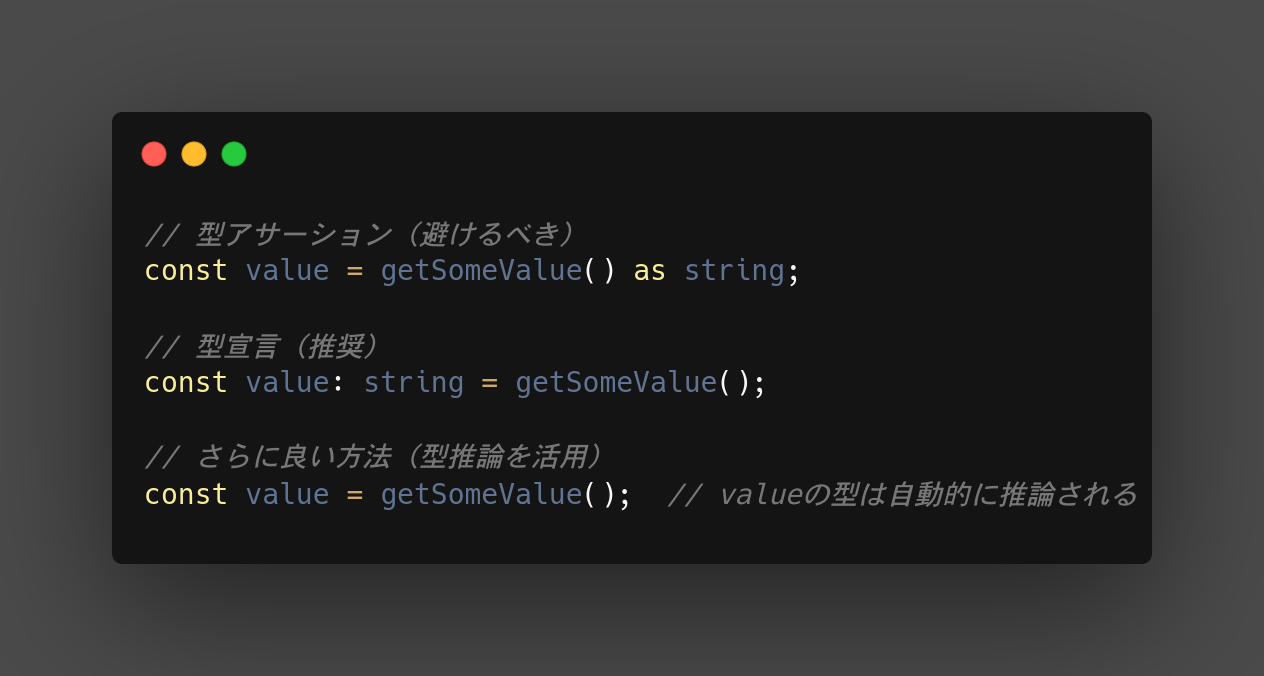
Task: Click the comment 型宣言（推奨）
Action: (264, 347)
